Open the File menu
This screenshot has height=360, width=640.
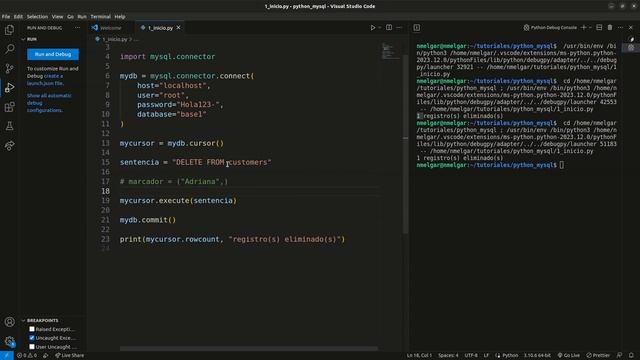pos(6,17)
